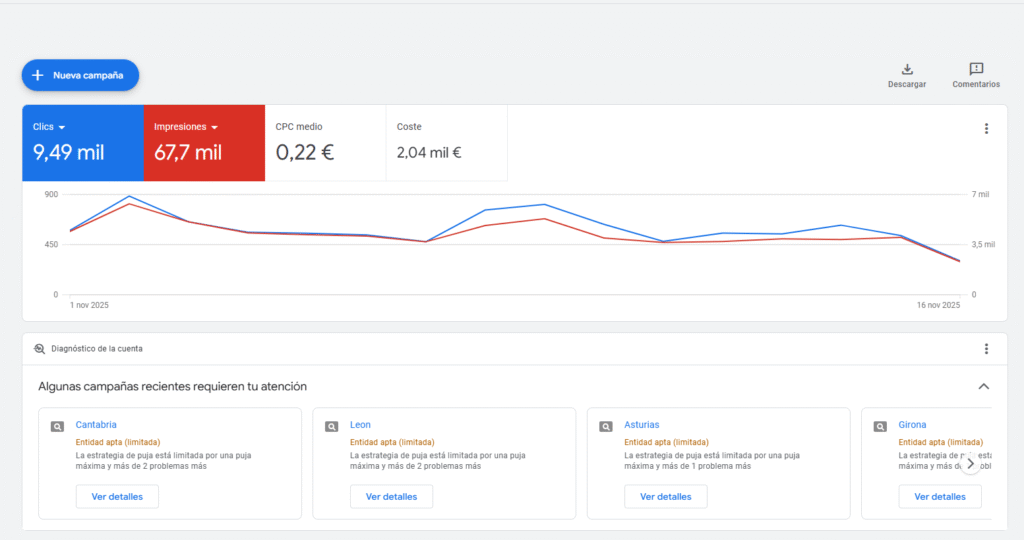Click the search campaign icon on Leon card

[332, 426]
